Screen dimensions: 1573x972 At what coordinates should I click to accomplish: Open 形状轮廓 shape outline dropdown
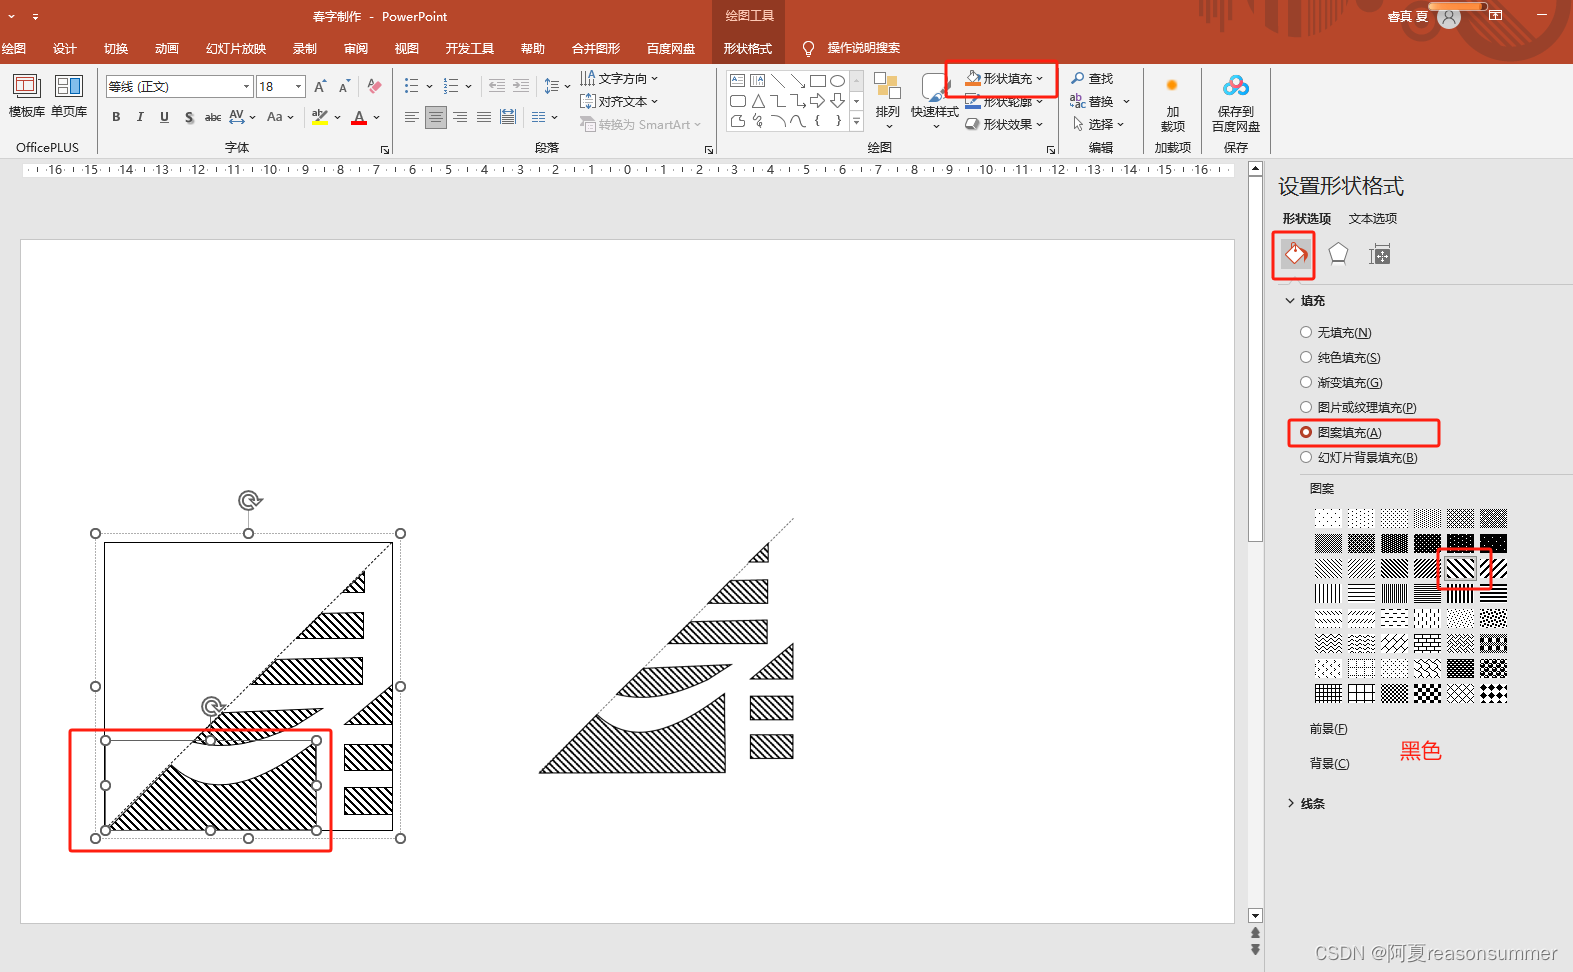coord(1004,101)
